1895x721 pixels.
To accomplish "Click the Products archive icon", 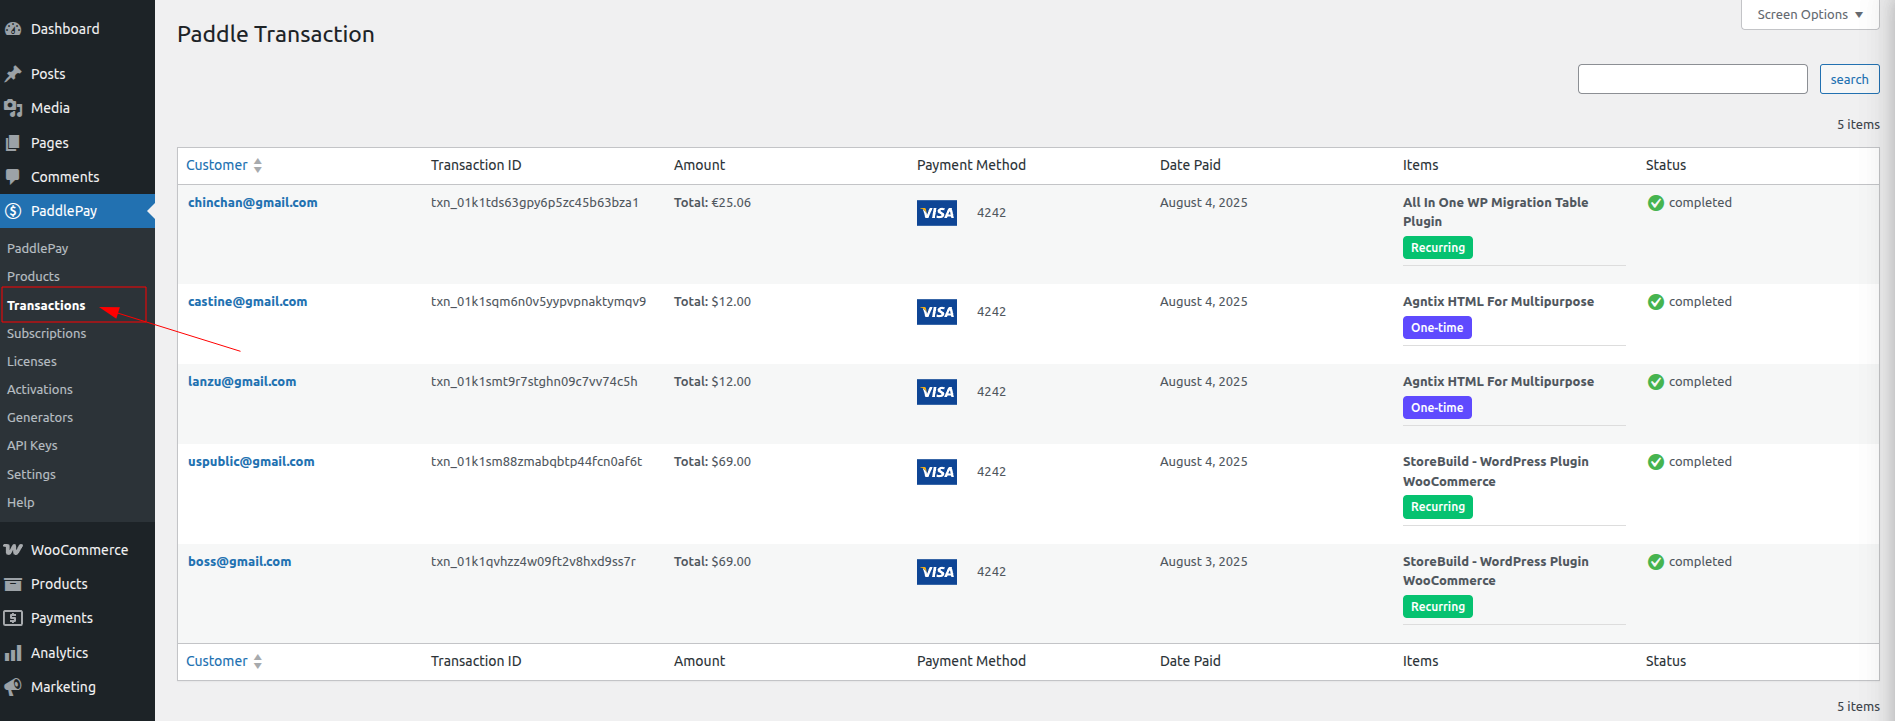I will click(x=13, y=584).
